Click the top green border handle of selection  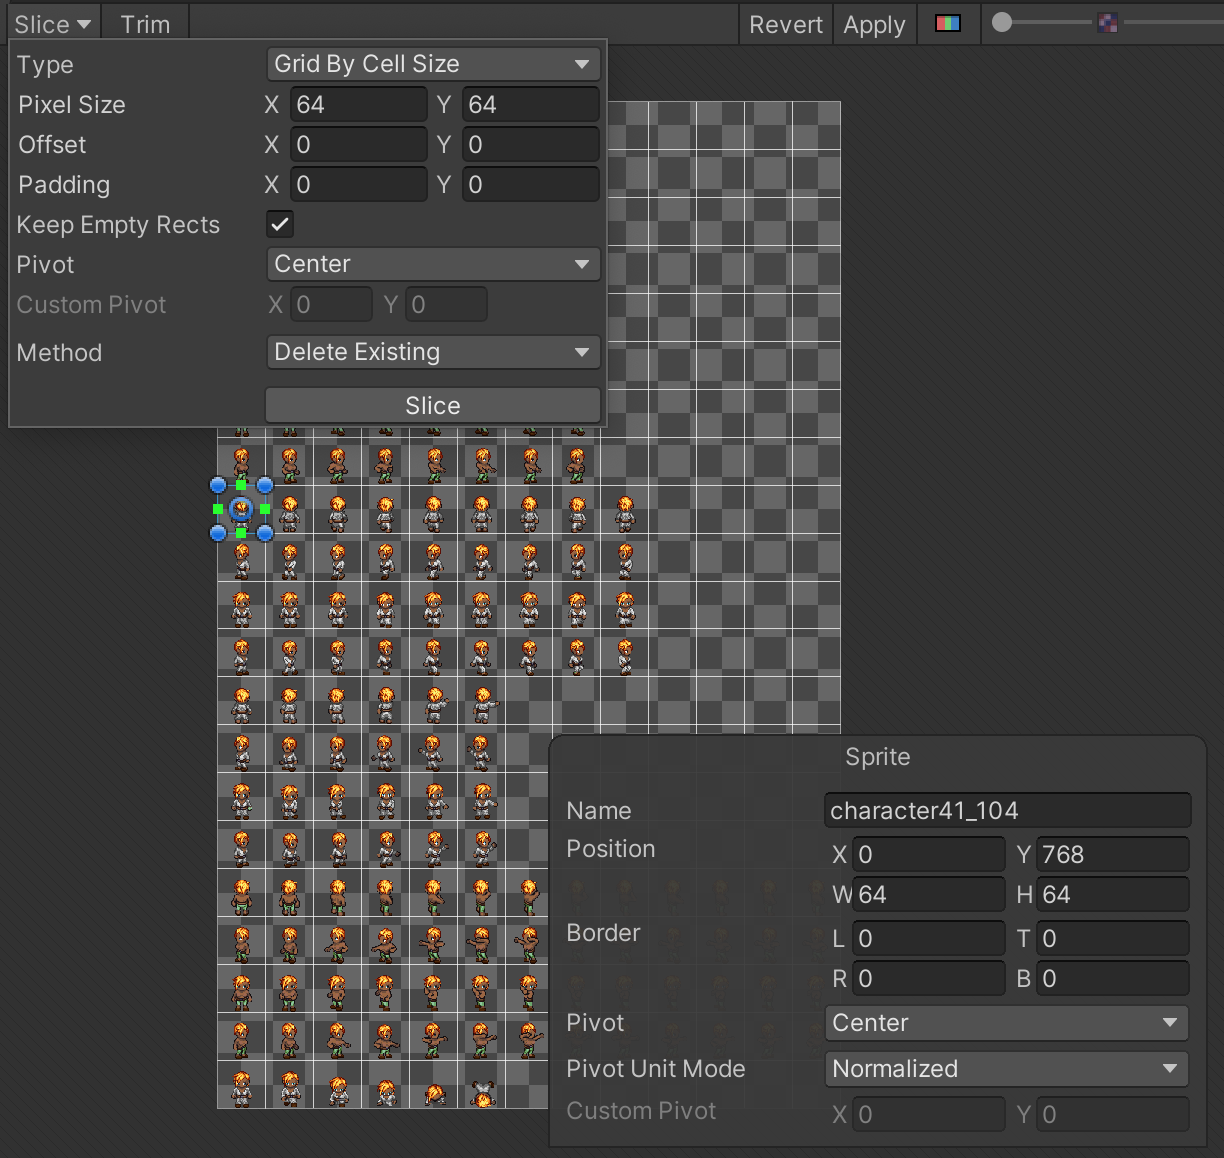pyautogui.click(x=241, y=485)
